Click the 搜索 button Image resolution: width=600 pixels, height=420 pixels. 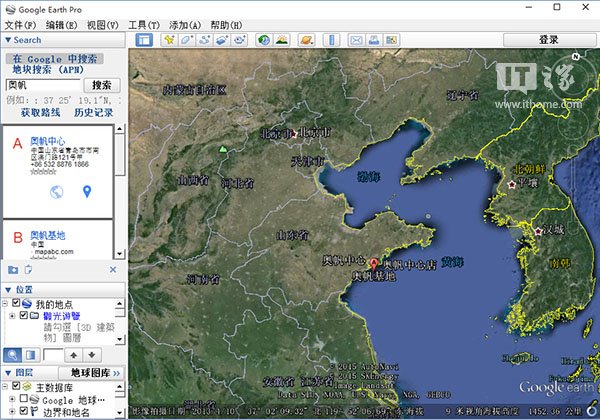pos(102,85)
